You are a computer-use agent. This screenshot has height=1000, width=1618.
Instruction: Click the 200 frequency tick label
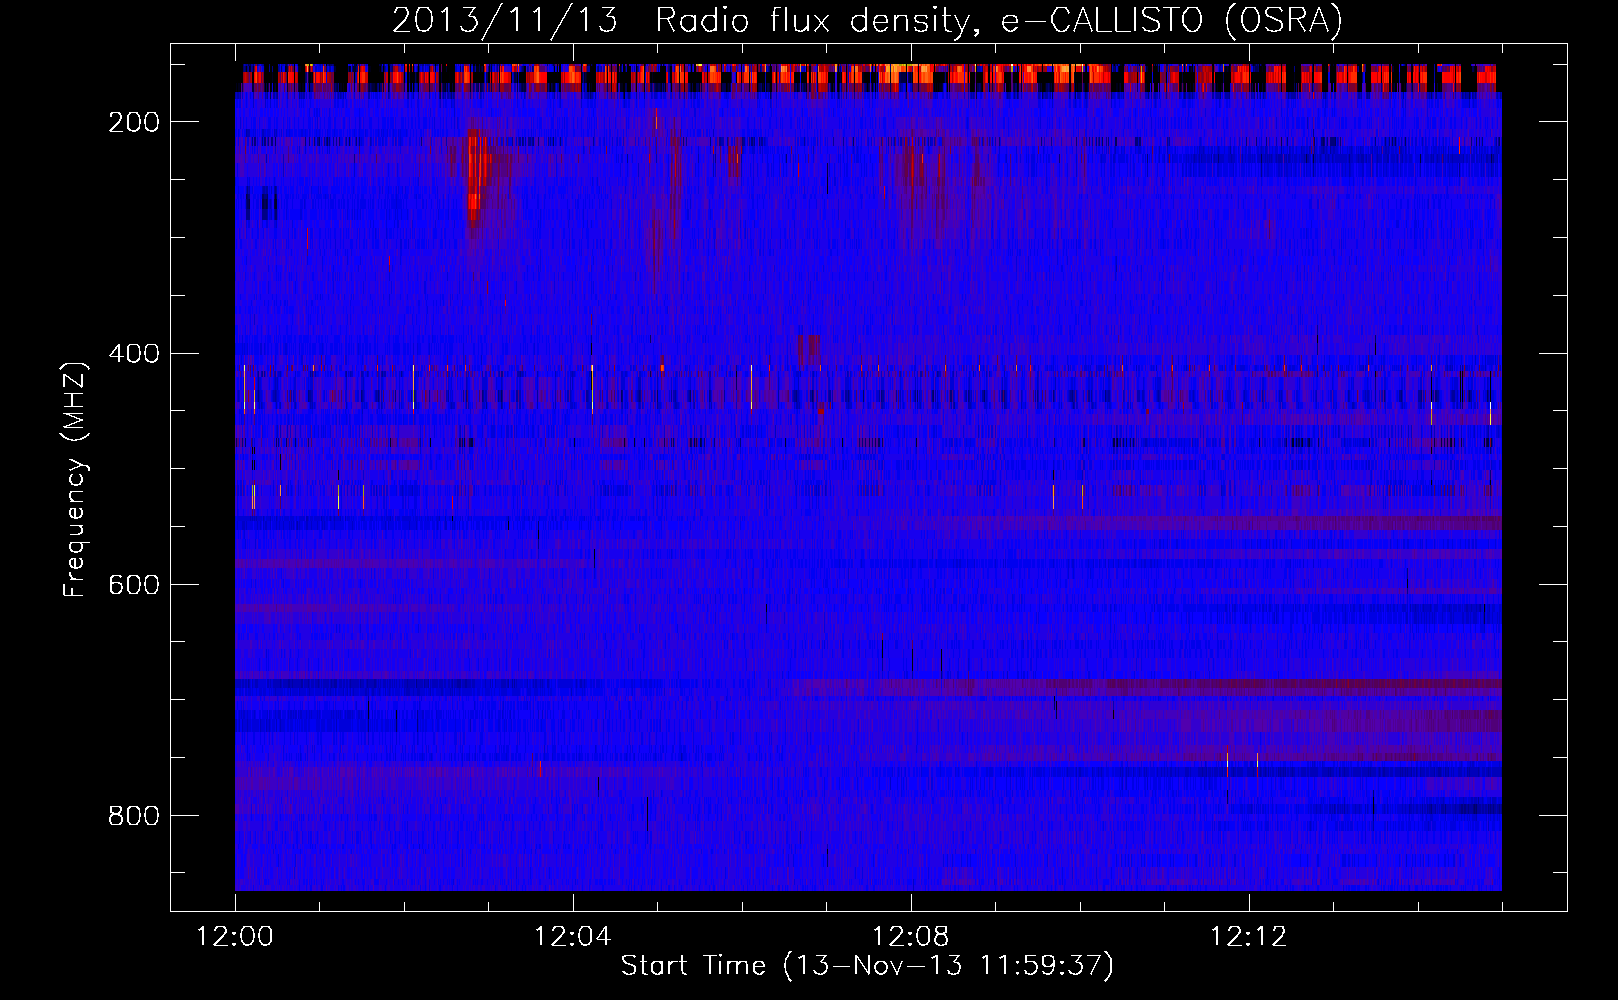(134, 122)
